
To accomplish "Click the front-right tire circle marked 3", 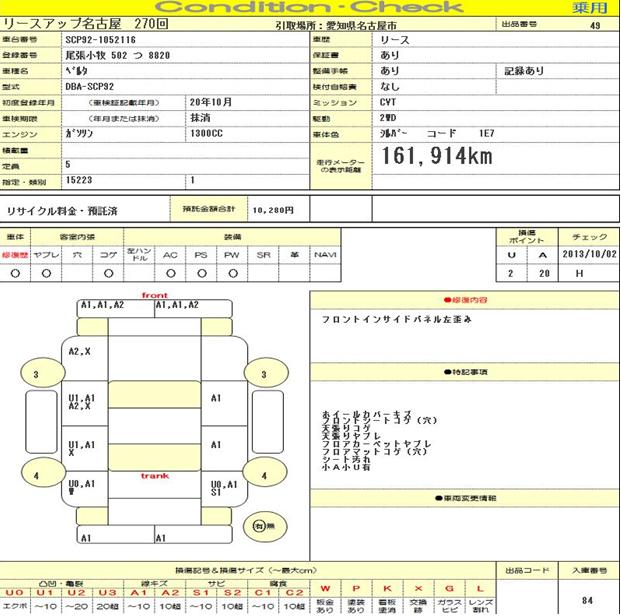I will [265, 375].
